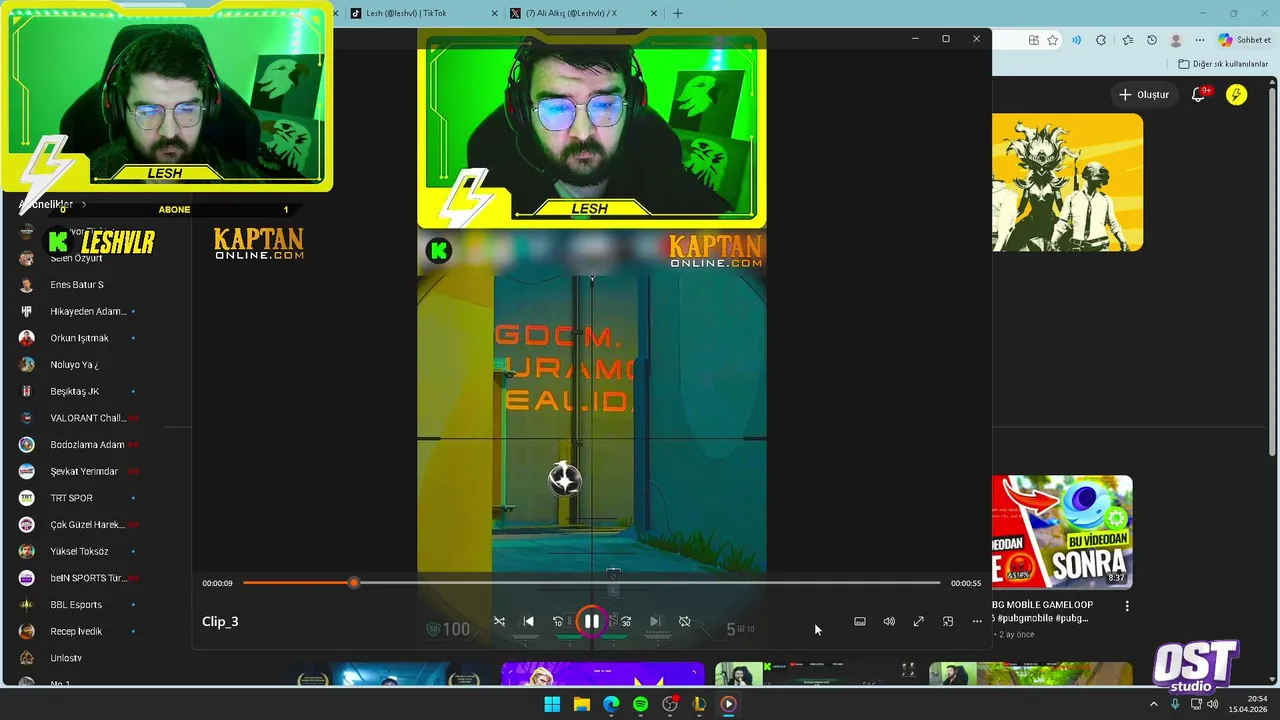
Task: Click the browser vertical scrollbar
Action: pyautogui.click(x=1273, y=270)
